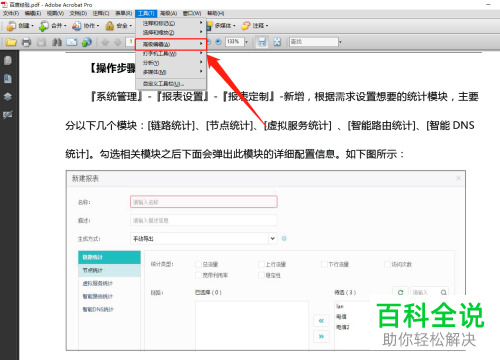Image resolution: width=500 pixels, height=360 pixels.
Task: Click the 注释 (Comment) speech bubble icon
Action: tap(246, 26)
